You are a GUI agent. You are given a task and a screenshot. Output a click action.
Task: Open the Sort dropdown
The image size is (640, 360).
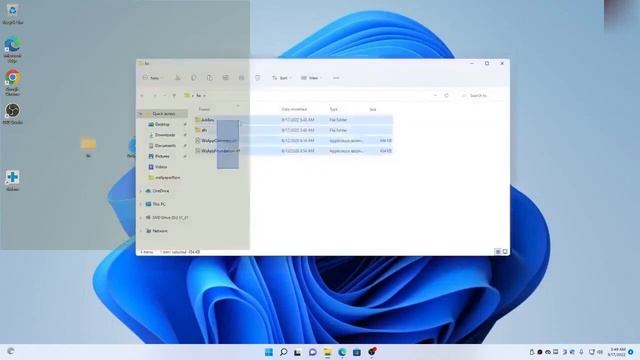tap(281, 78)
